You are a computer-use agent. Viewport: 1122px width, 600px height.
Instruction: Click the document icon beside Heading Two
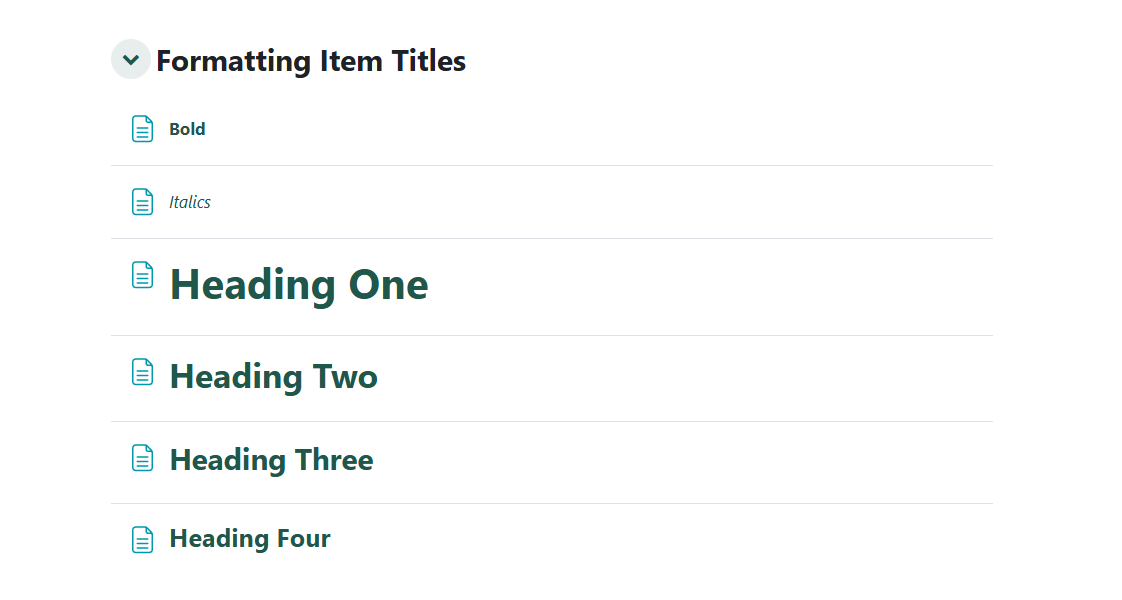(x=143, y=372)
